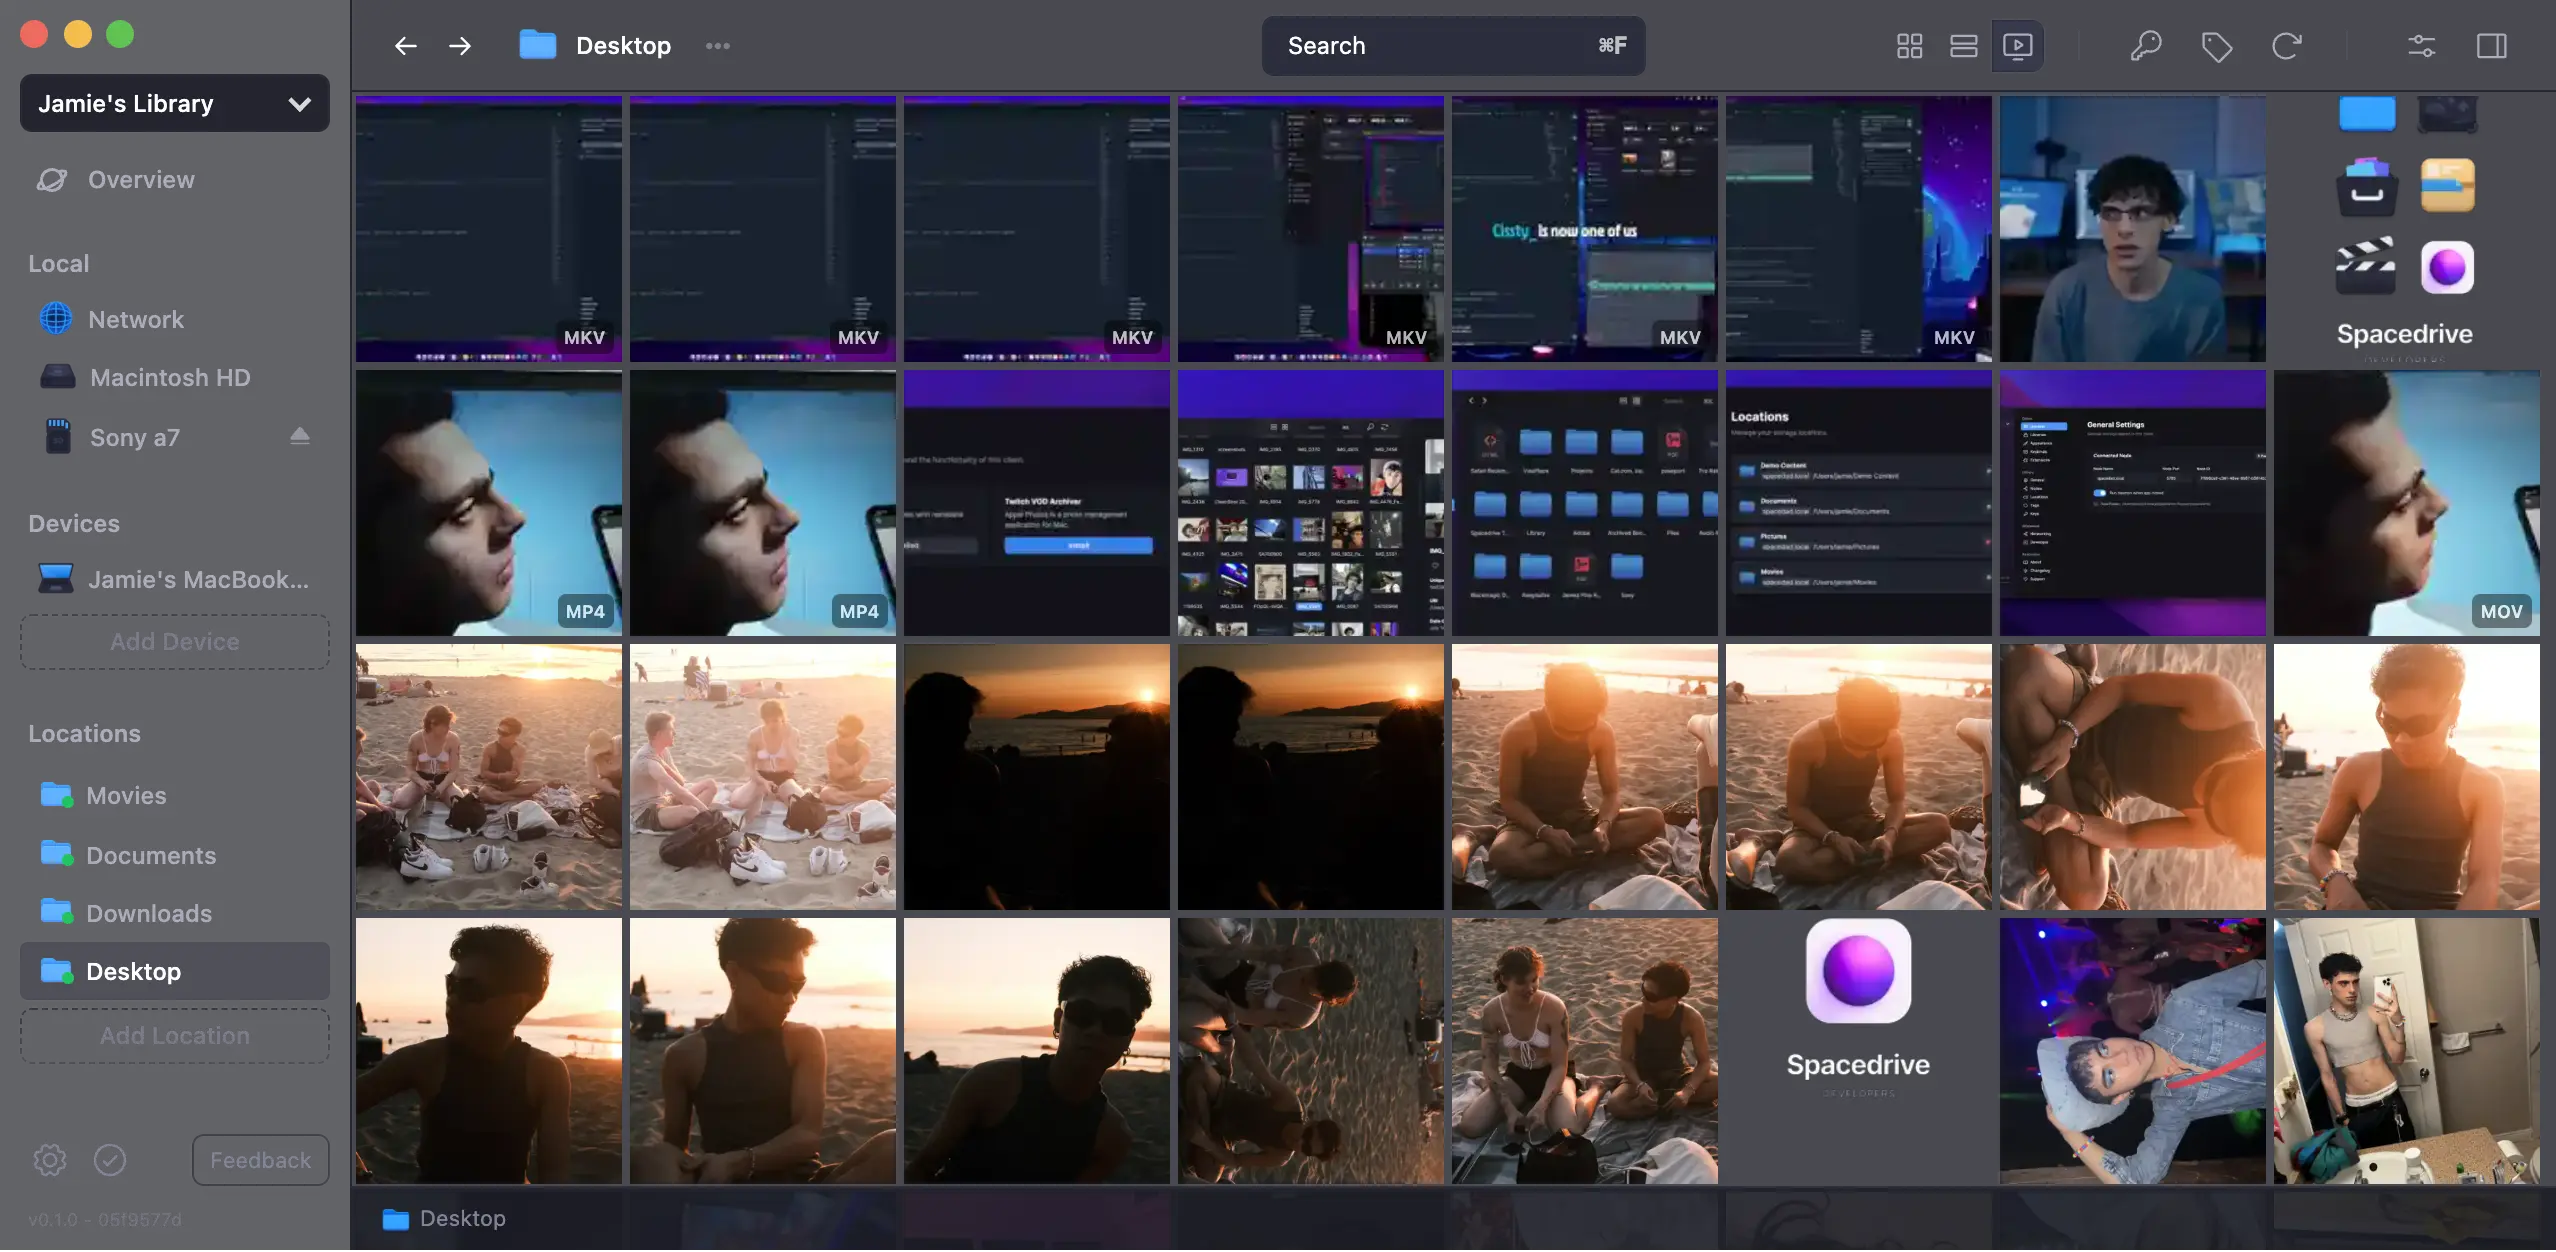The height and width of the screenshot is (1252, 2556).
Task: Eject the Sony a7 volume
Action: (299, 436)
